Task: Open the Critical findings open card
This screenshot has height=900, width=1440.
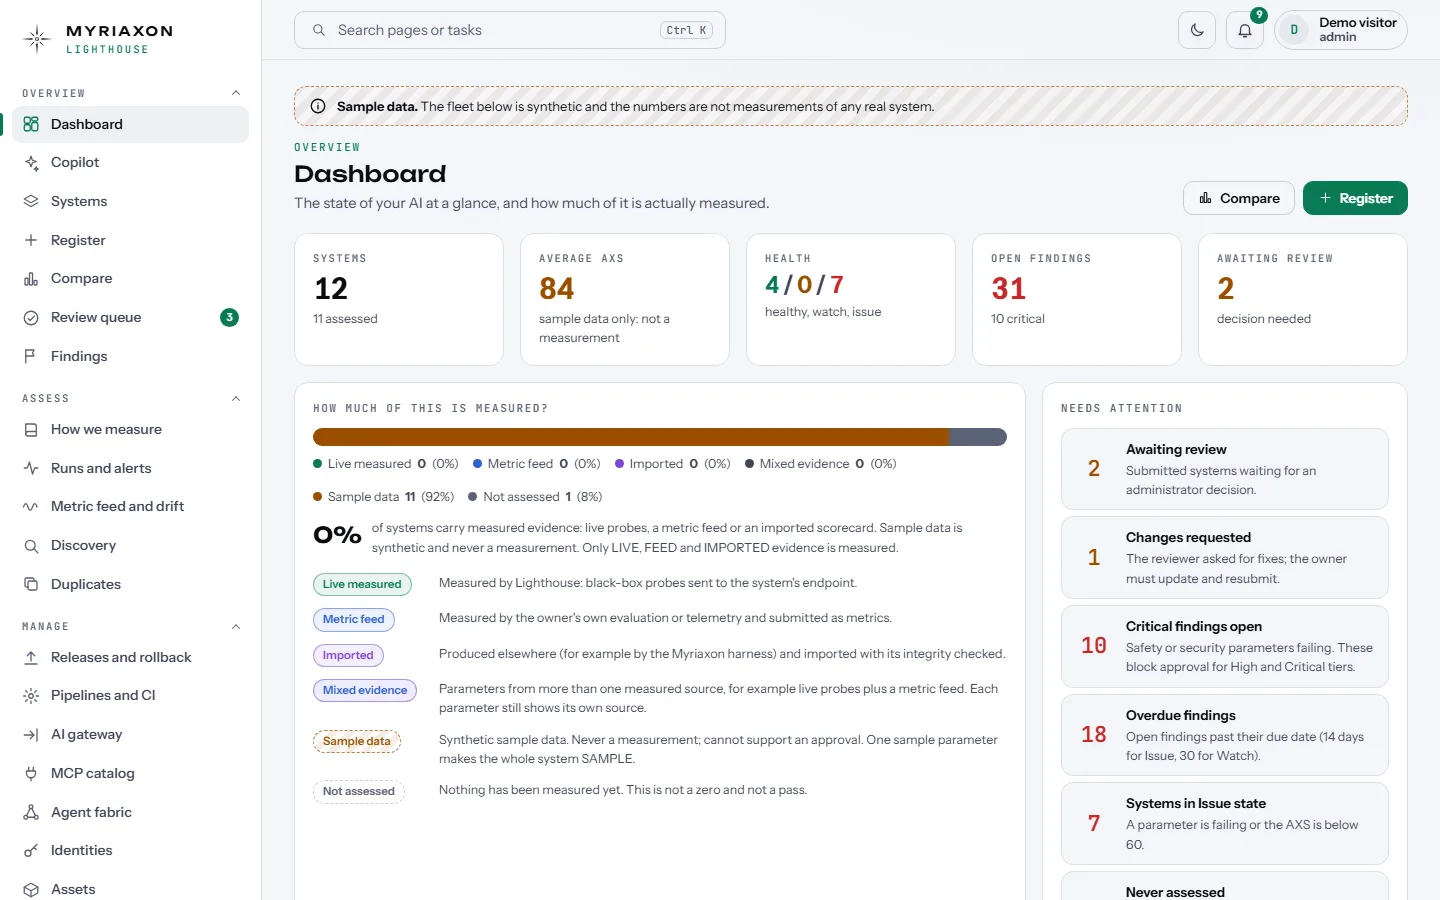Action: click(x=1225, y=646)
